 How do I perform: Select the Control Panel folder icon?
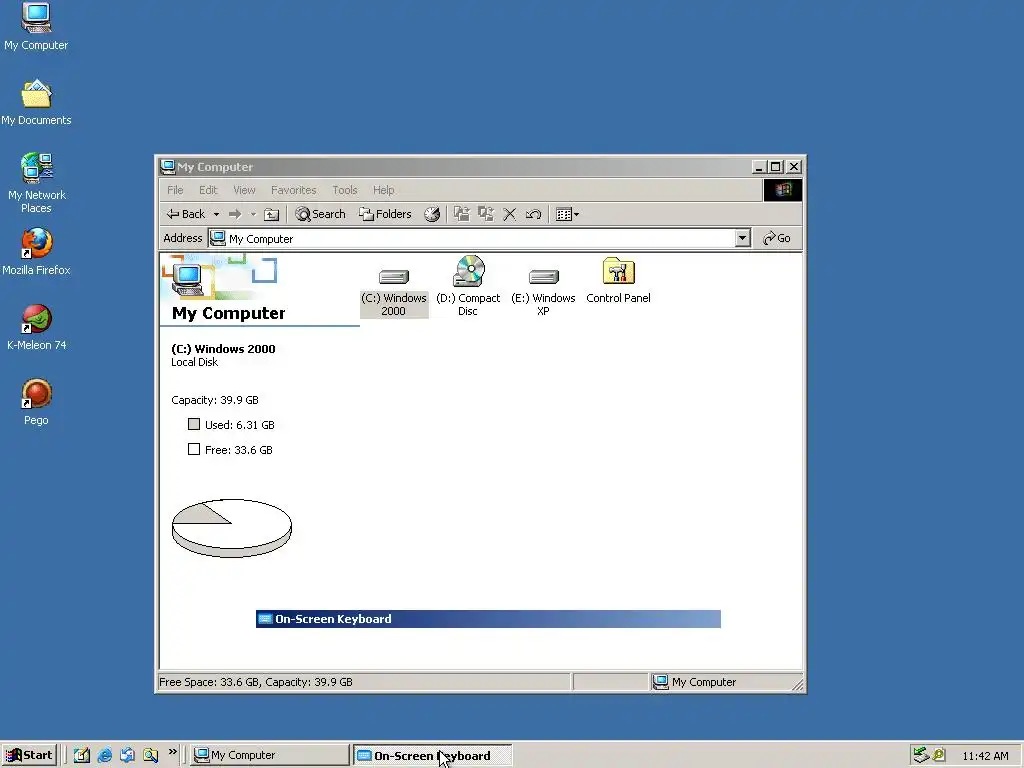tap(618, 281)
